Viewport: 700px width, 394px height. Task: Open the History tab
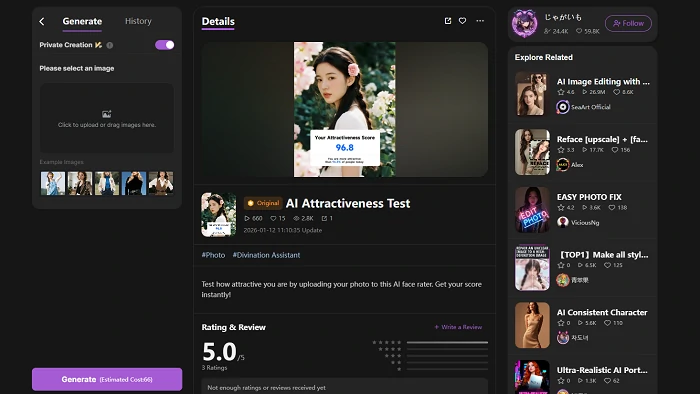pyautogui.click(x=138, y=21)
